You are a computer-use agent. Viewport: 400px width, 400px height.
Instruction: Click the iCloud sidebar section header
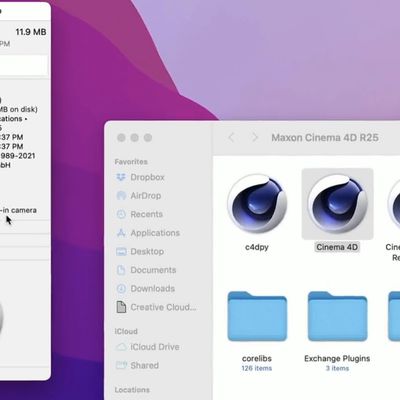point(126,331)
